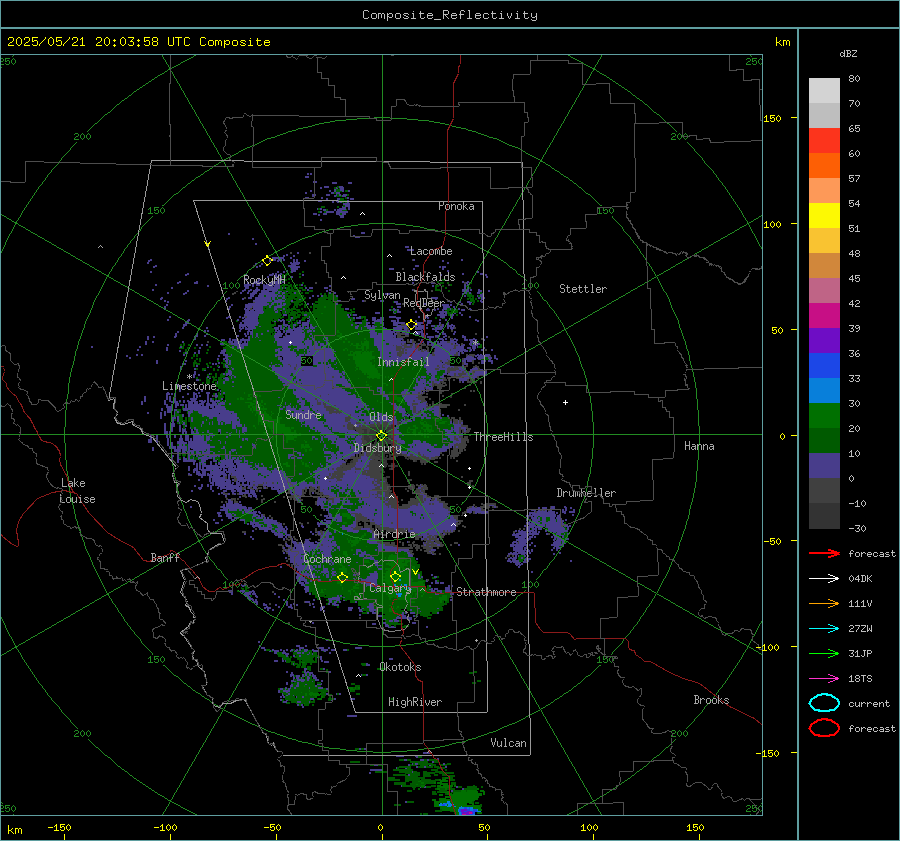Click the 80 dBZ legend value
900x841 pixels.
coord(854,79)
